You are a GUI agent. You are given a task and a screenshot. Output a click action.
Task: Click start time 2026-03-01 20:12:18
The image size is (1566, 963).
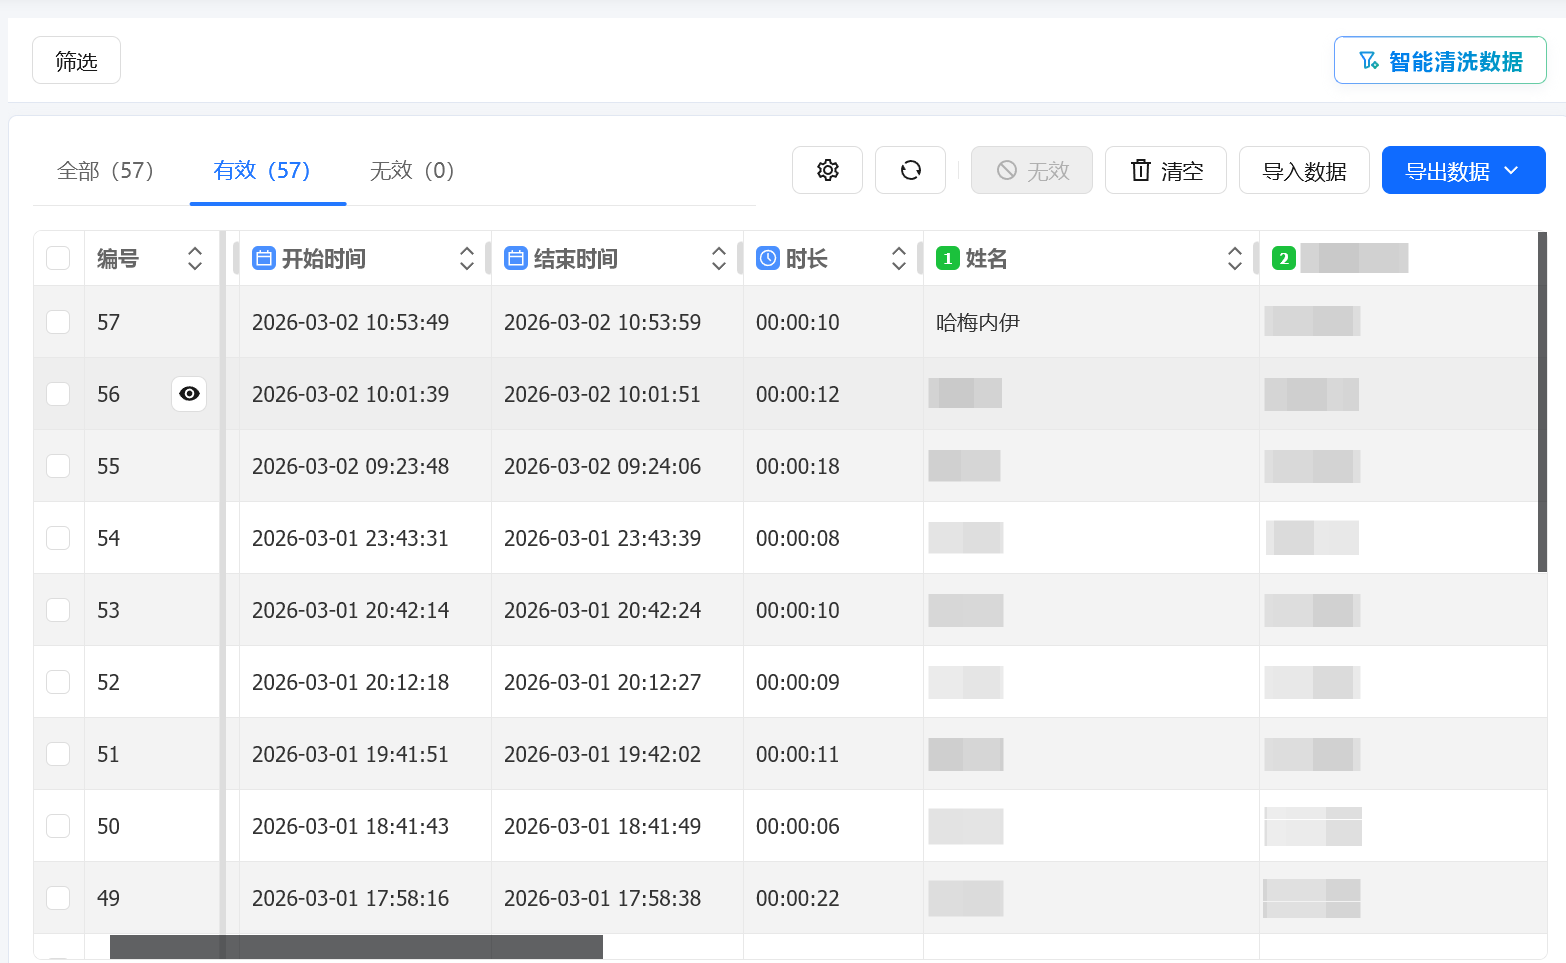(x=350, y=682)
